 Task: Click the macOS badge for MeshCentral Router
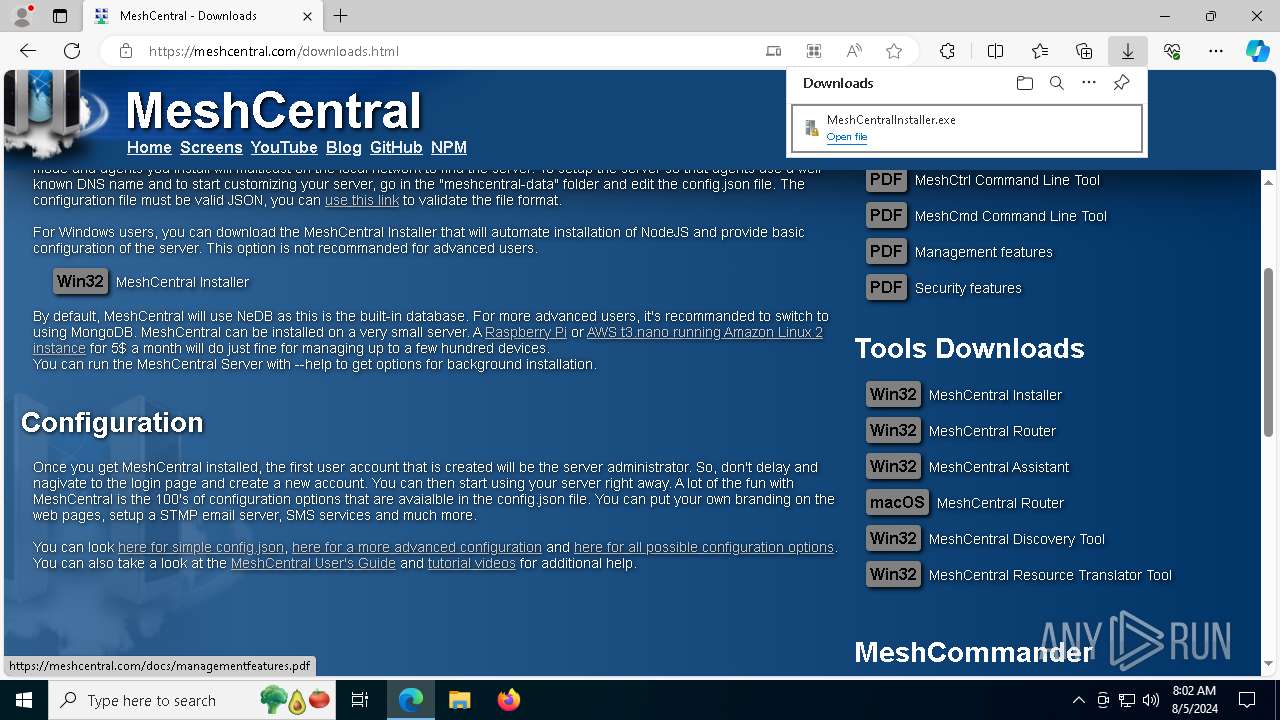[x=897, y=503]
